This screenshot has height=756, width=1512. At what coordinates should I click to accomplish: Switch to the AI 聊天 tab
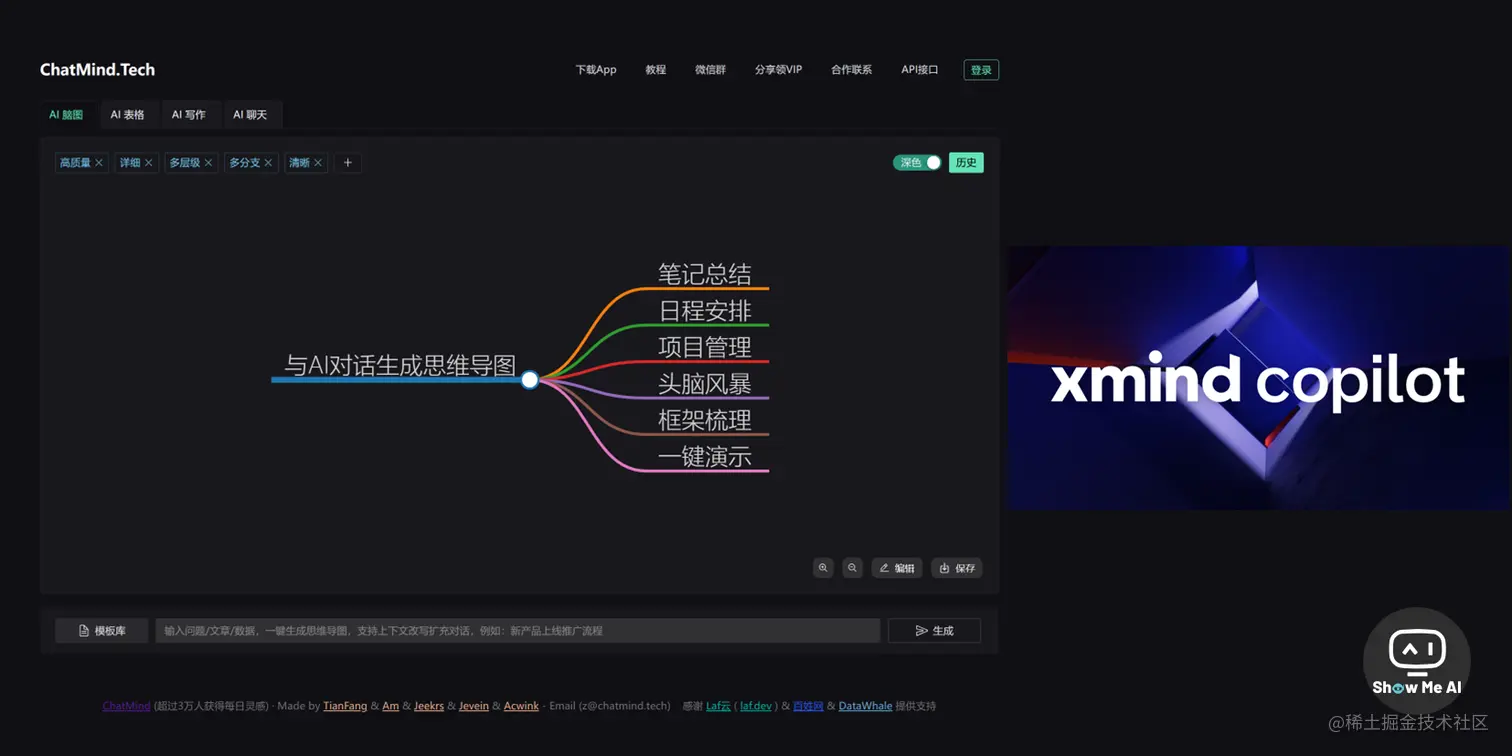click(x=250, y=115)
